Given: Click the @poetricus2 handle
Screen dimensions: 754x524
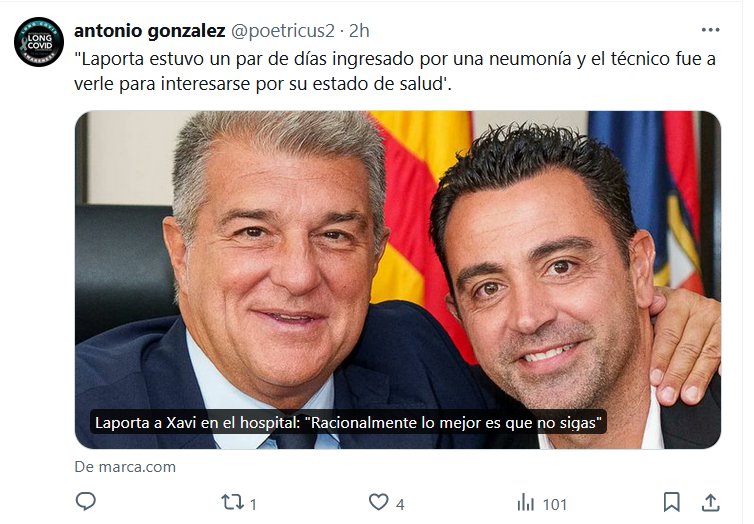Looking at the screenshot, I should pos(283,31).
